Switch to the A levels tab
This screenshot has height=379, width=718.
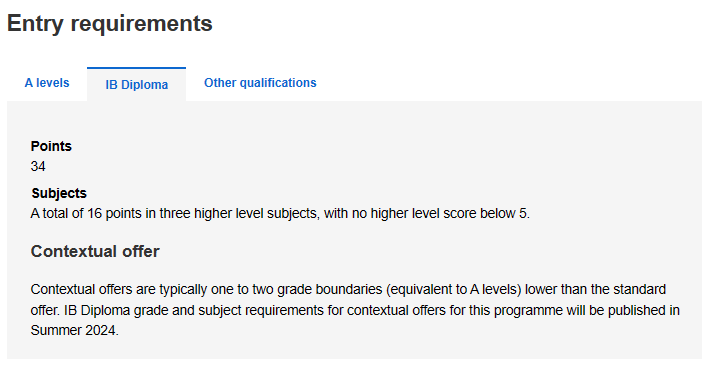47,83
